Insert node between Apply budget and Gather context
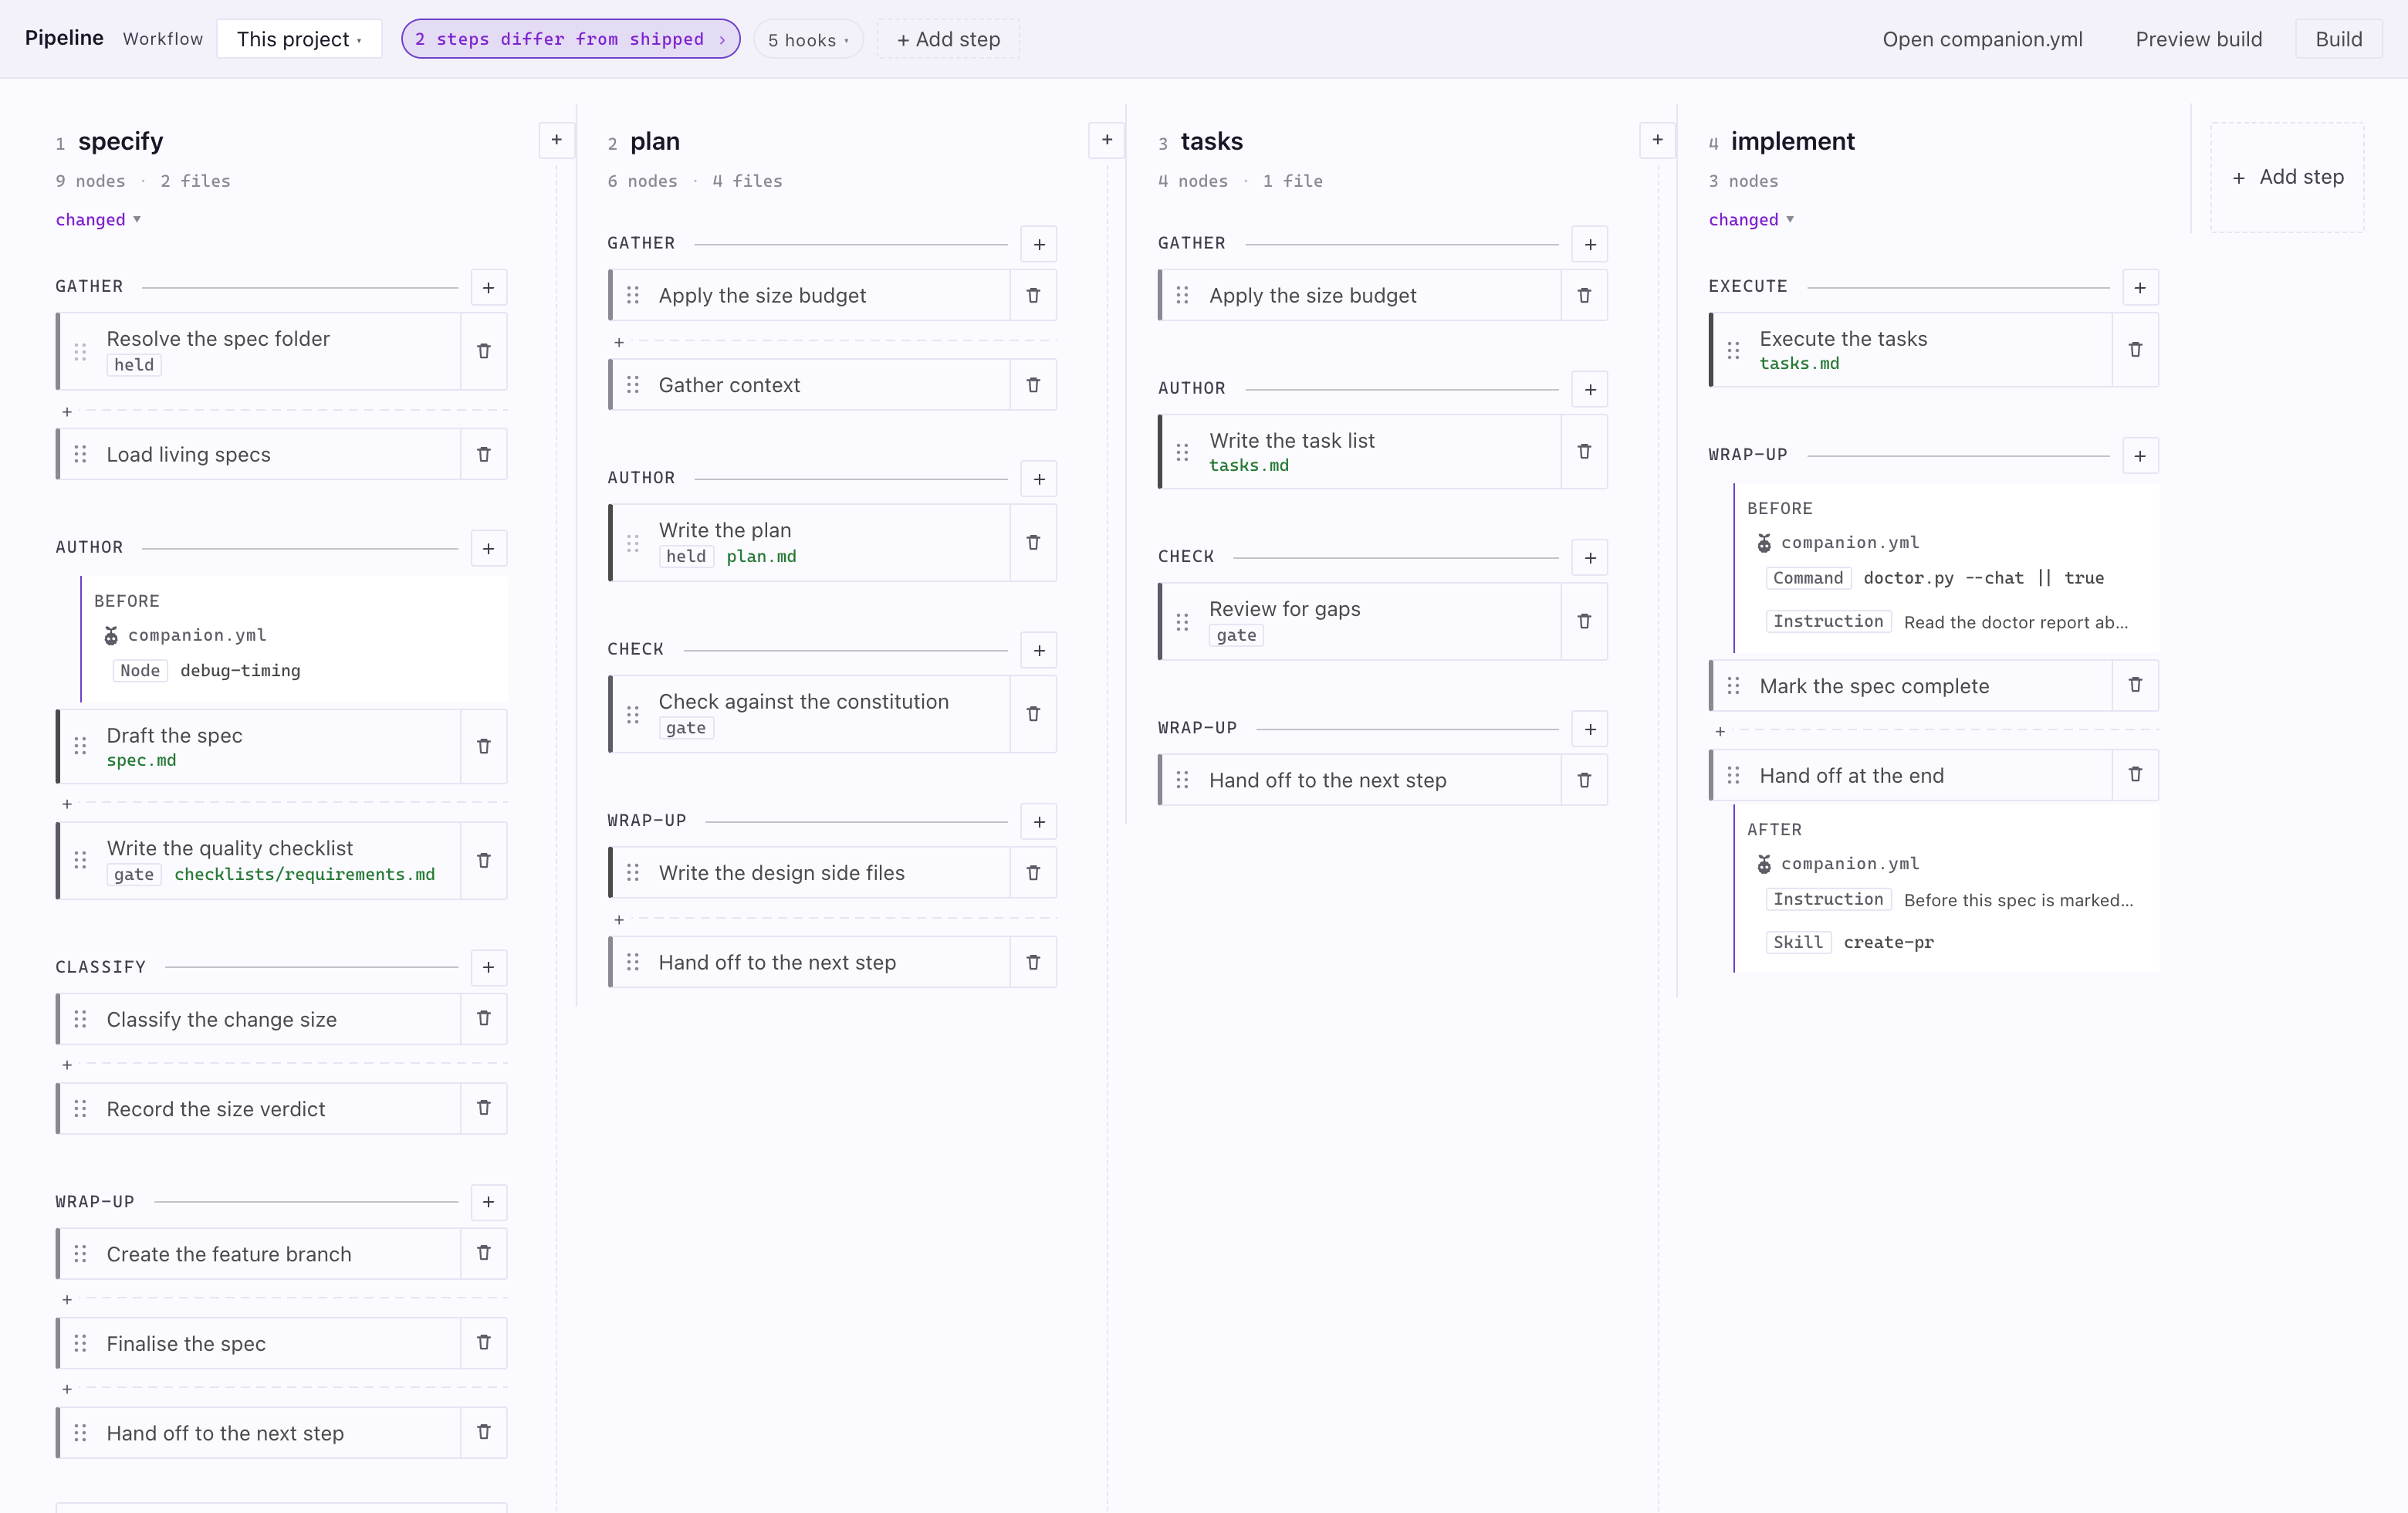This screenshot has height=1513, width=2408. tap(619, 343)
